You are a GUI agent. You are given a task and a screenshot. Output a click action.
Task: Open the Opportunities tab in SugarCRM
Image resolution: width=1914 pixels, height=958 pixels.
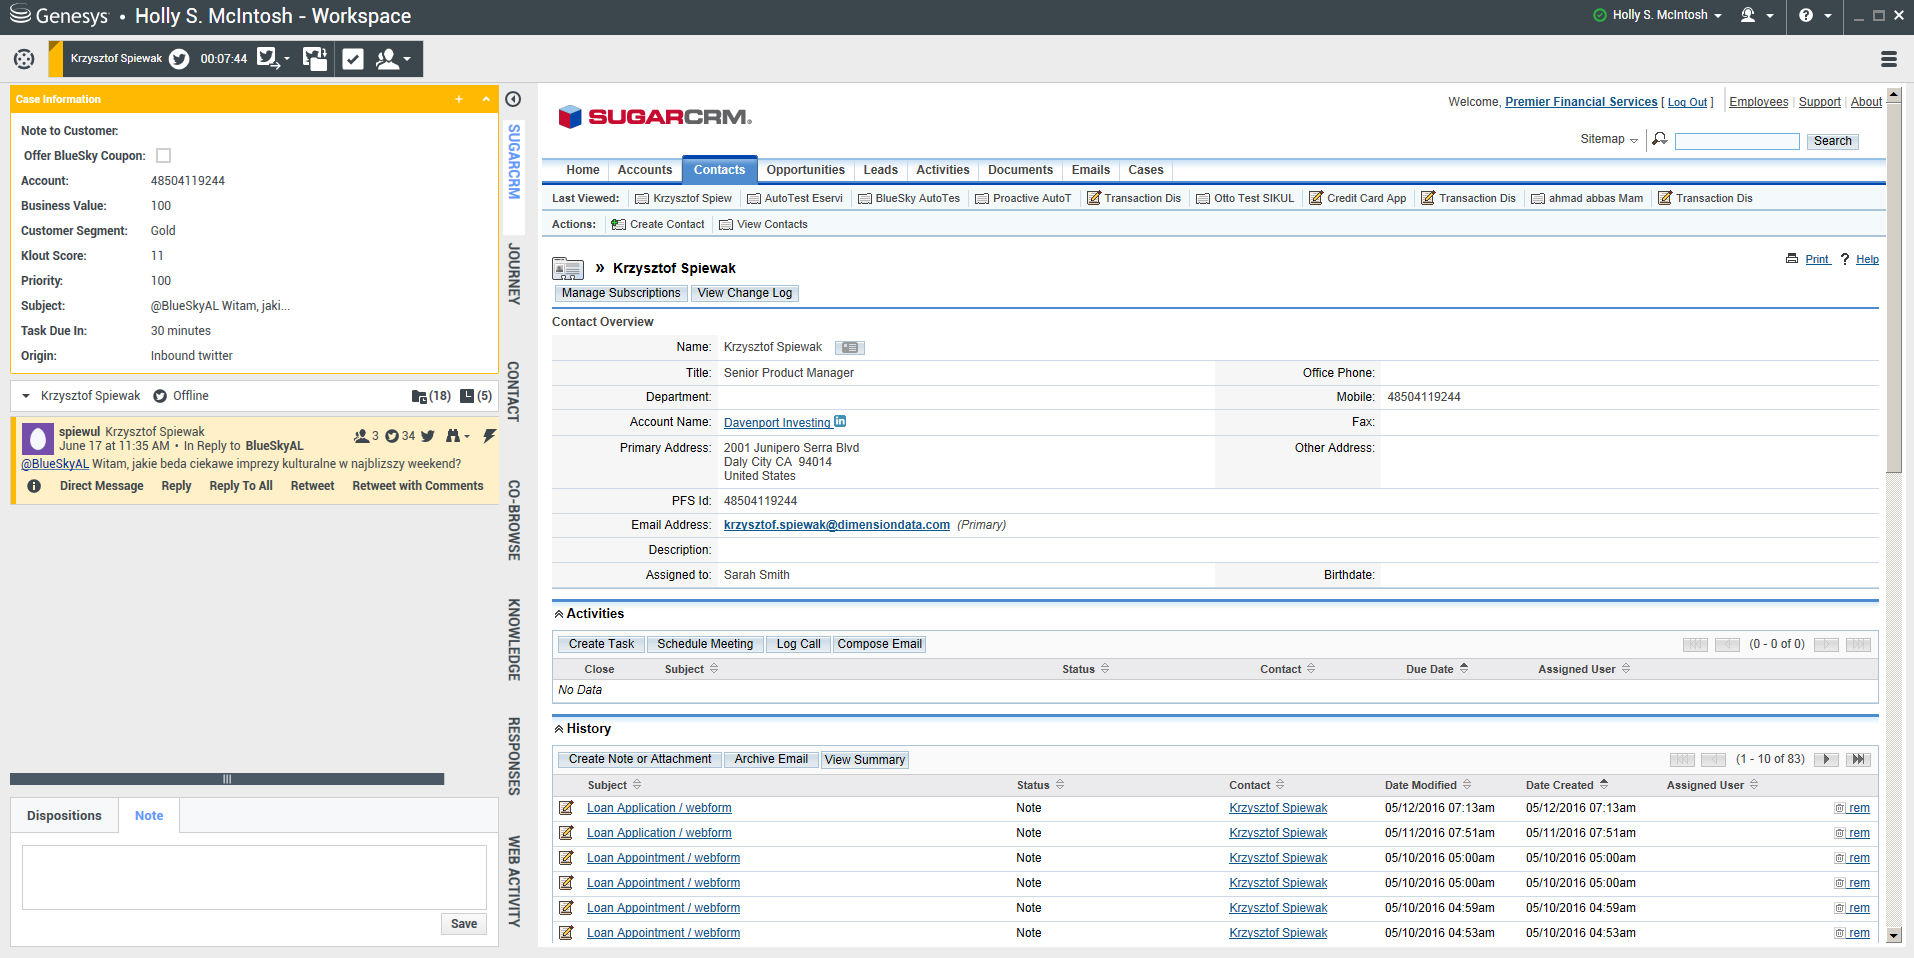pyautogui.click(x=805, y=170)
